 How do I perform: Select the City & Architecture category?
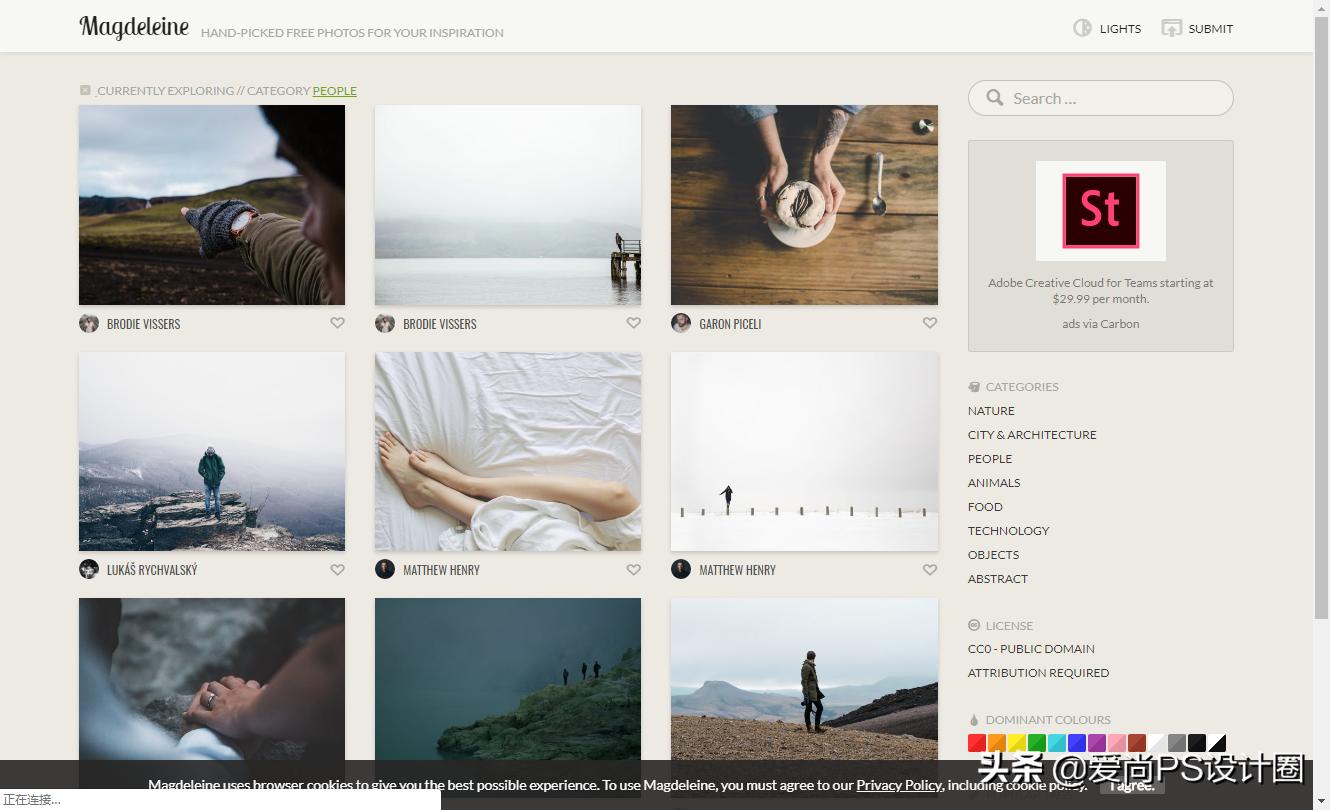(x=1032, y=435)
